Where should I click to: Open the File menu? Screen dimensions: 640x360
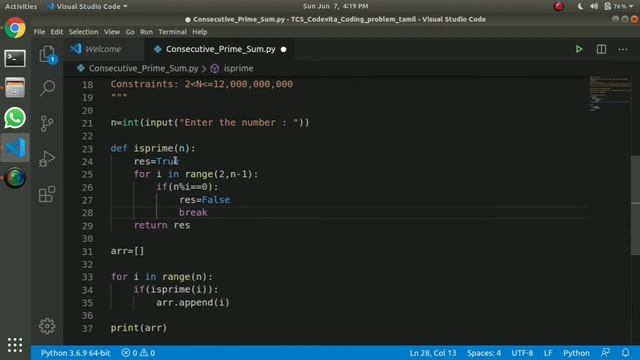click(39, 32)
